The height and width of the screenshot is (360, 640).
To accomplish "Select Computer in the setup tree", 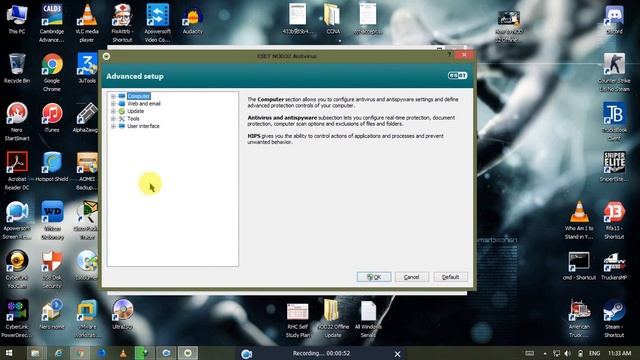I will pos(139,96).
